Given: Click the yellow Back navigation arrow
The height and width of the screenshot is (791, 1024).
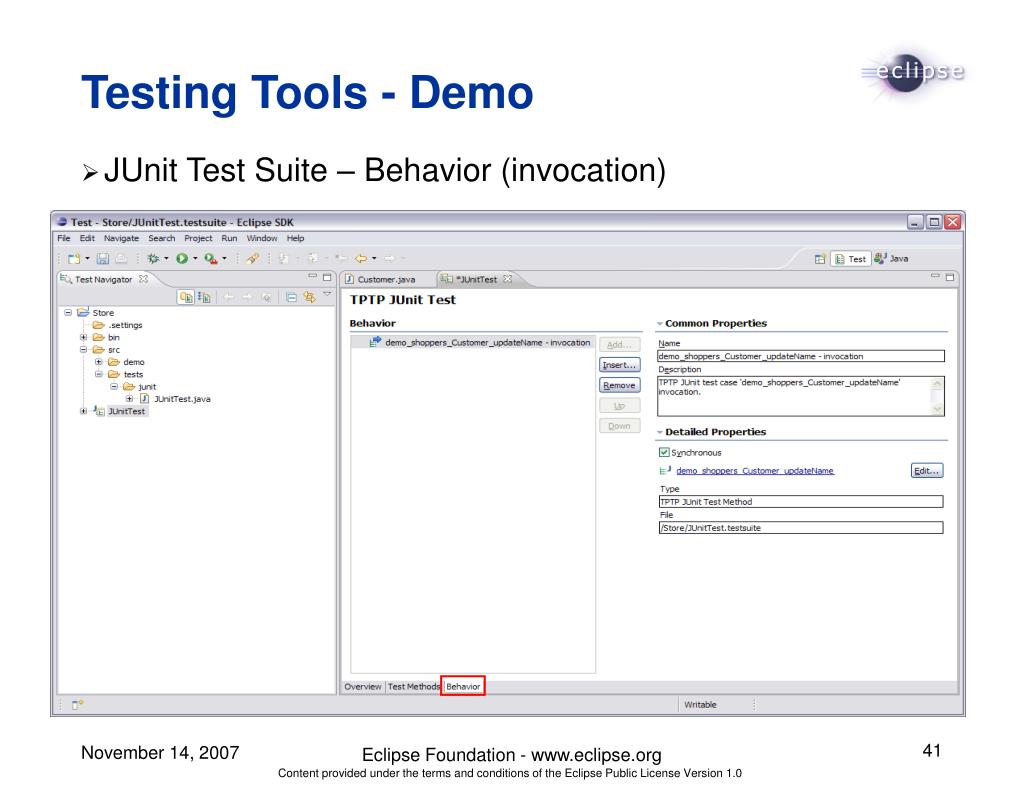Looking at the screenshot, I should coord(361,259).
